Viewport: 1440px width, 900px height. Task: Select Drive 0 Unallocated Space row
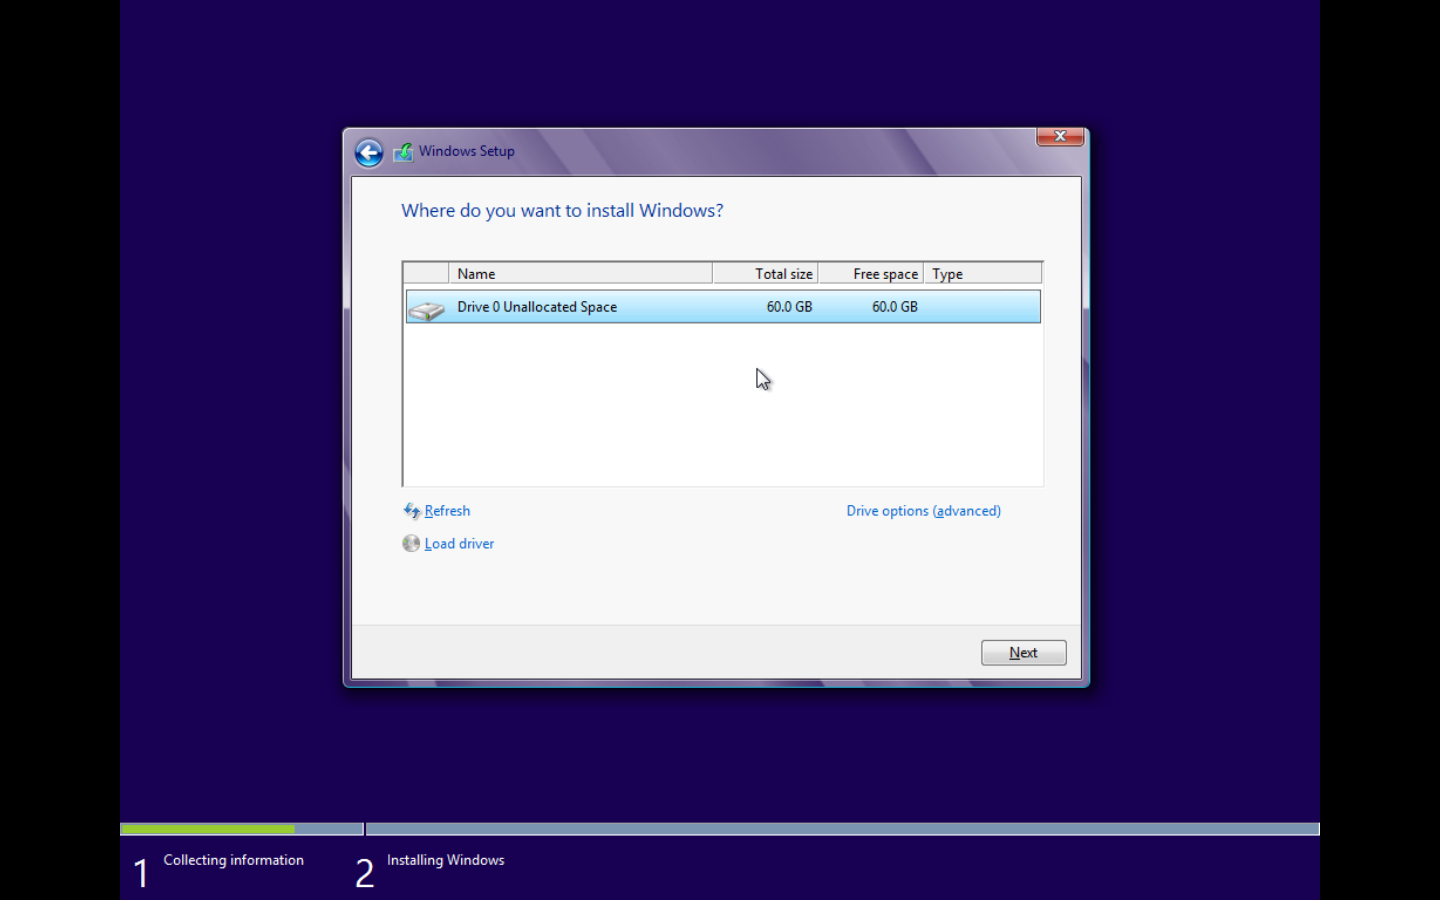click(723, 307)
